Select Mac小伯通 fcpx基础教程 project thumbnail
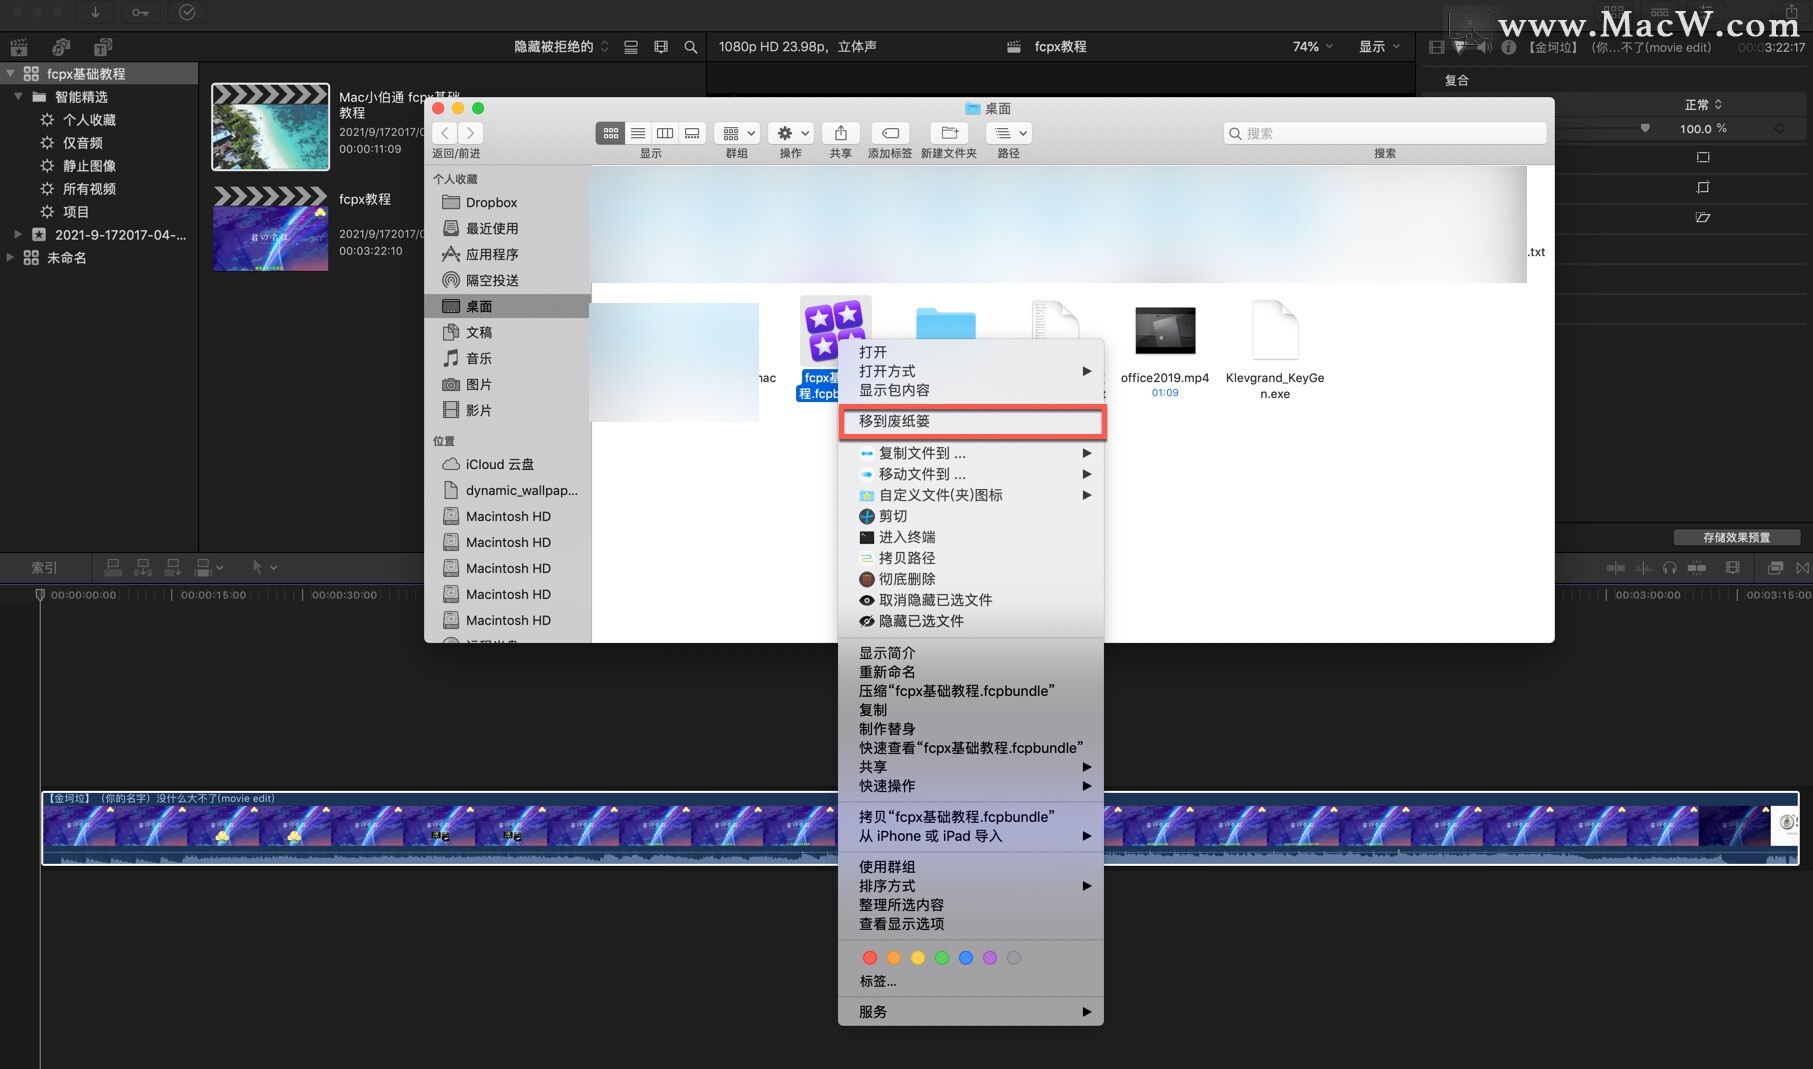Screen dimensions: 1813x1069 click(270, 127)
